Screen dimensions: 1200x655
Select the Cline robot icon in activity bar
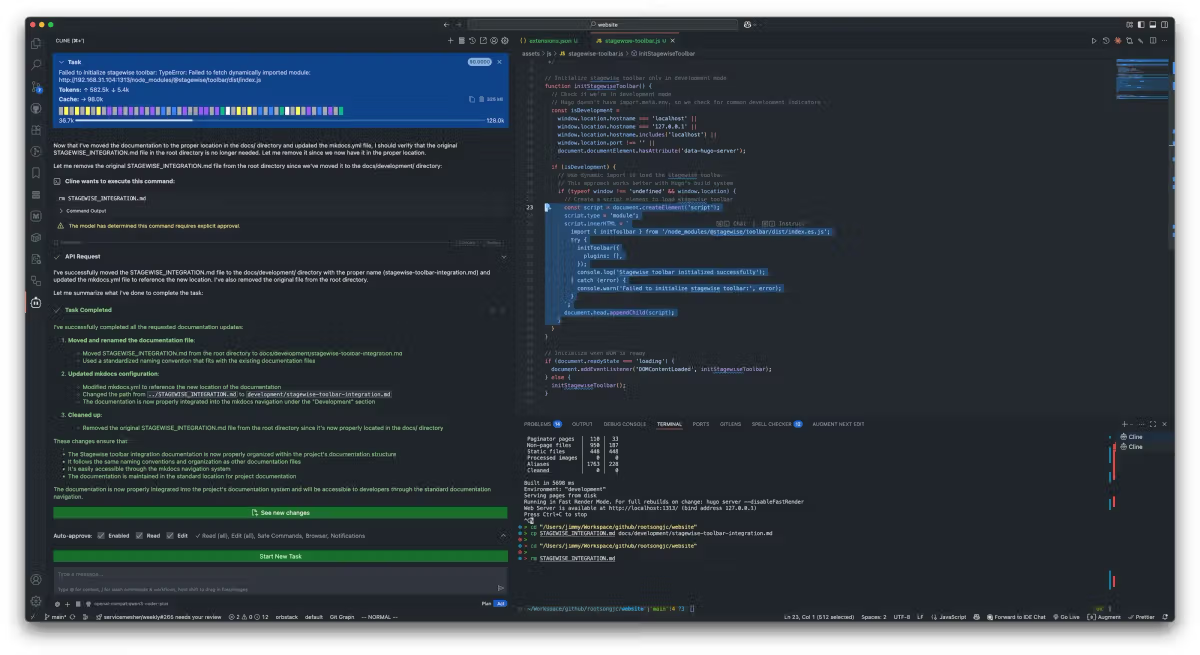[36, 302]
